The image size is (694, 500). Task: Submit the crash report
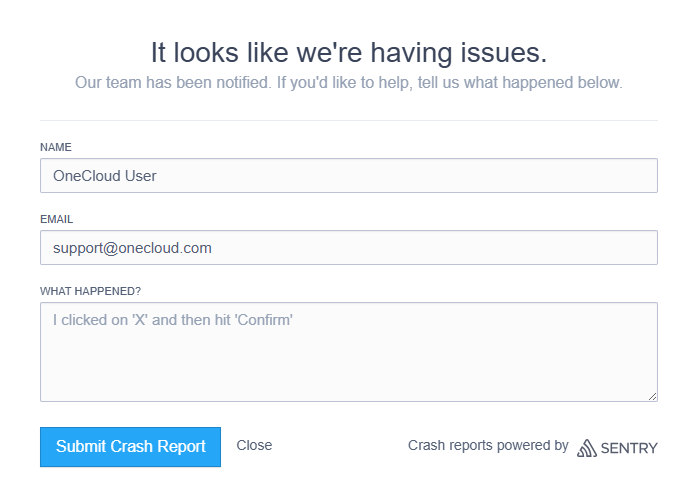[x=130, y=447]
